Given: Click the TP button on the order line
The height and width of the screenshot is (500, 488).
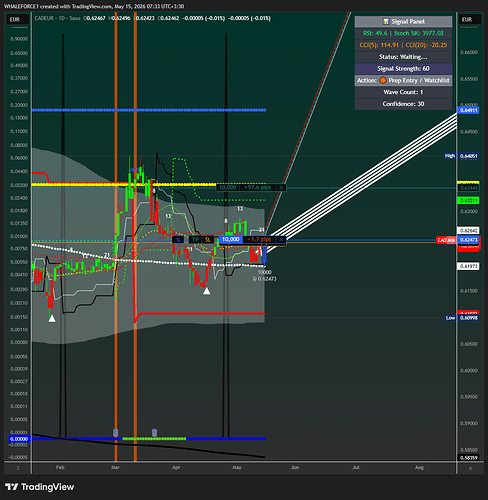Looking at the screenshot, I should (195, 239).
